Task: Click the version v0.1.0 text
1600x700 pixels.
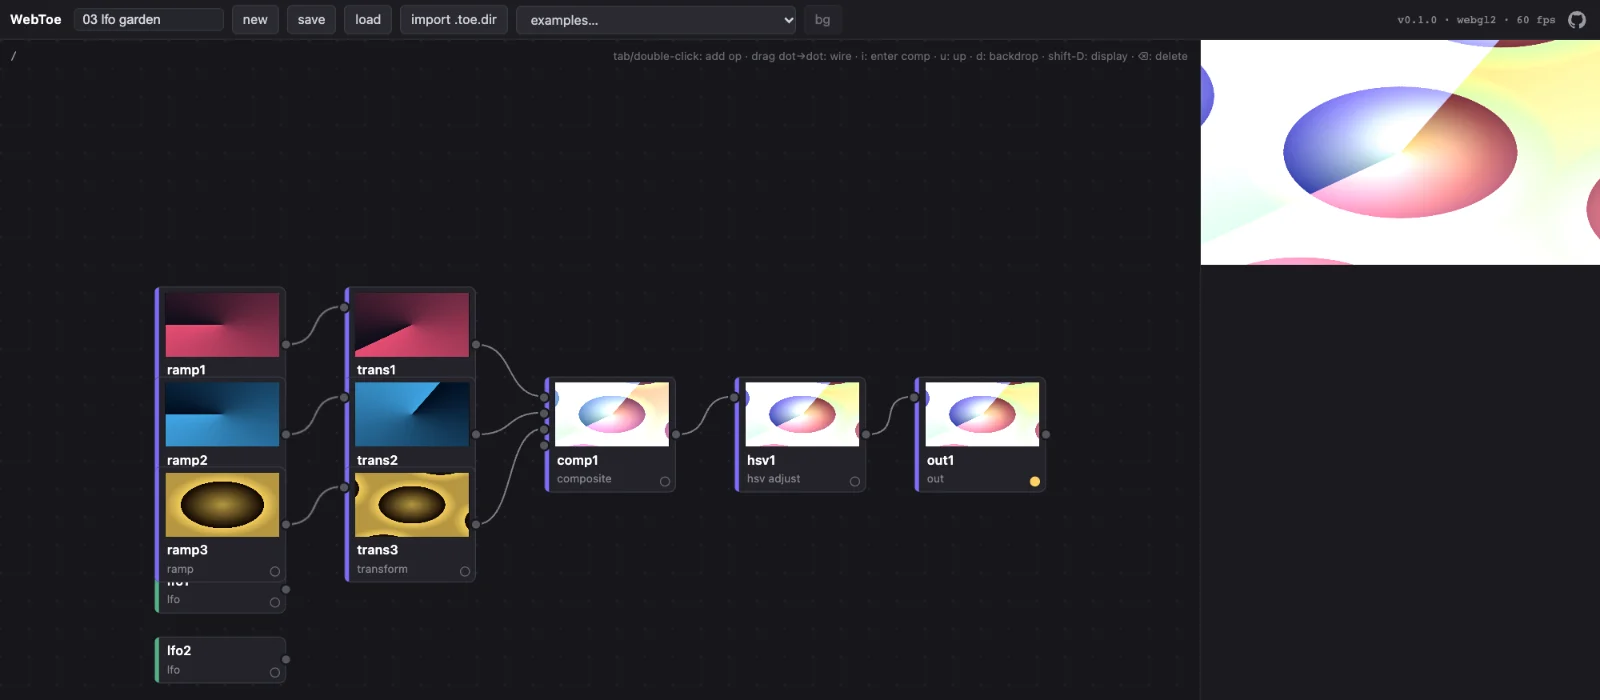Action: click(x=1417, y=20)
